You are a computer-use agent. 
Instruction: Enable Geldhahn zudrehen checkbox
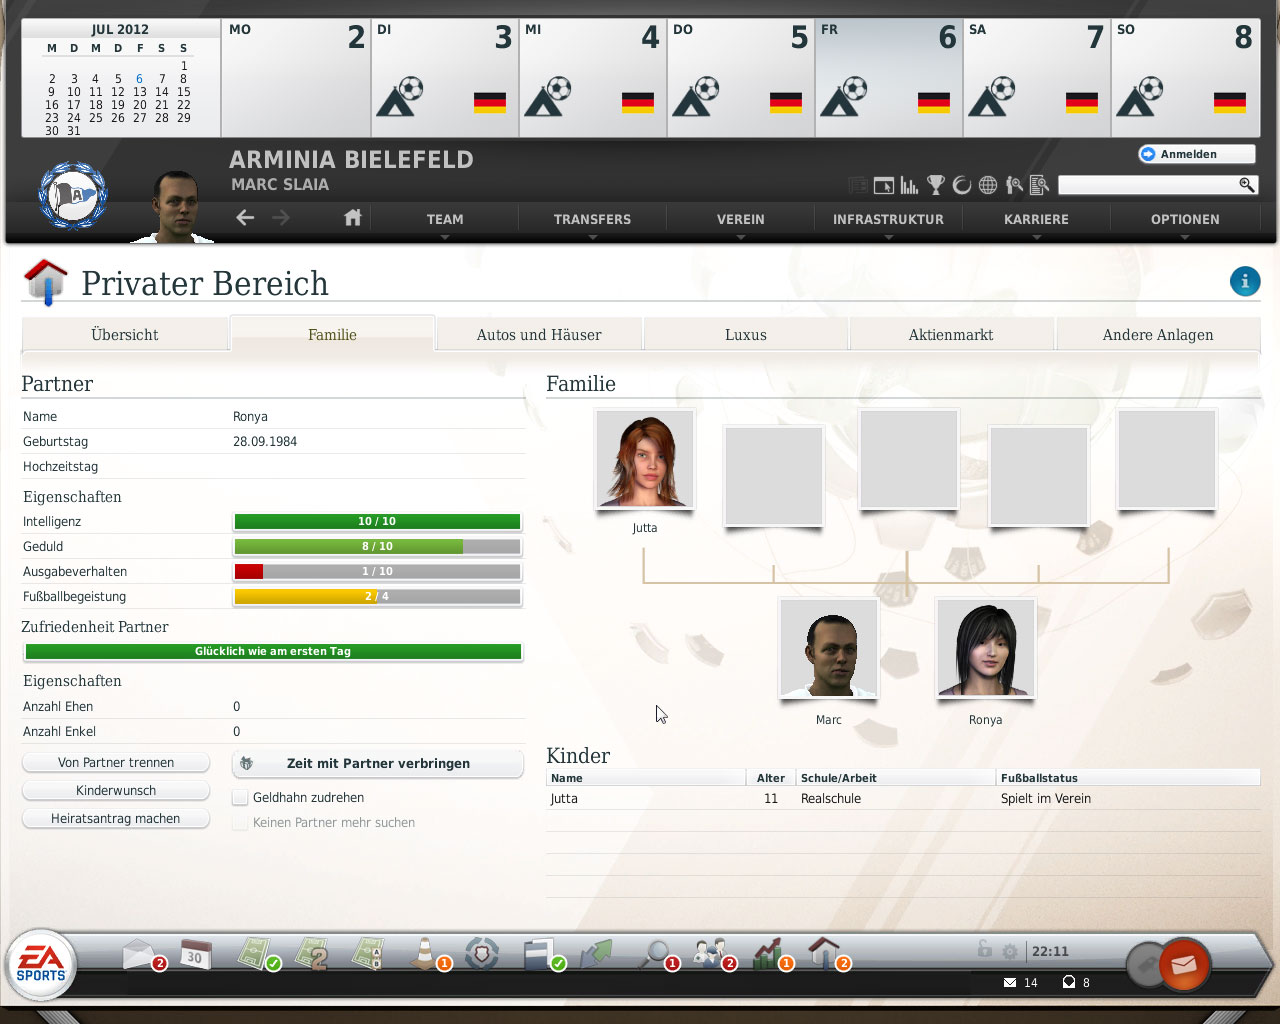(x=240, y=797)
